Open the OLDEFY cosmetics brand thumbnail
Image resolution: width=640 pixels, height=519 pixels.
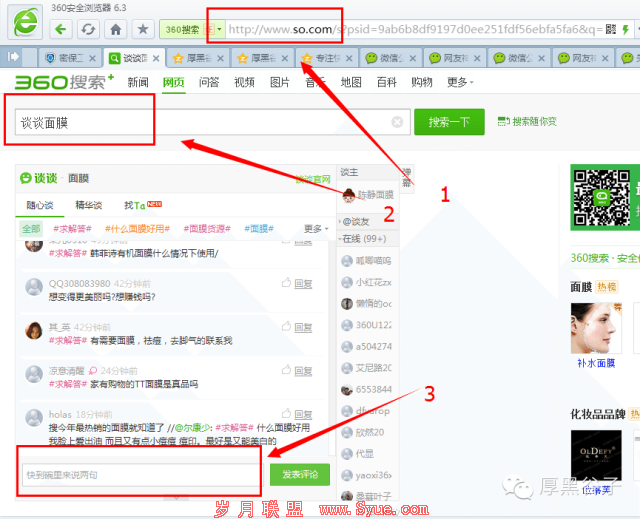coord(596,455)
